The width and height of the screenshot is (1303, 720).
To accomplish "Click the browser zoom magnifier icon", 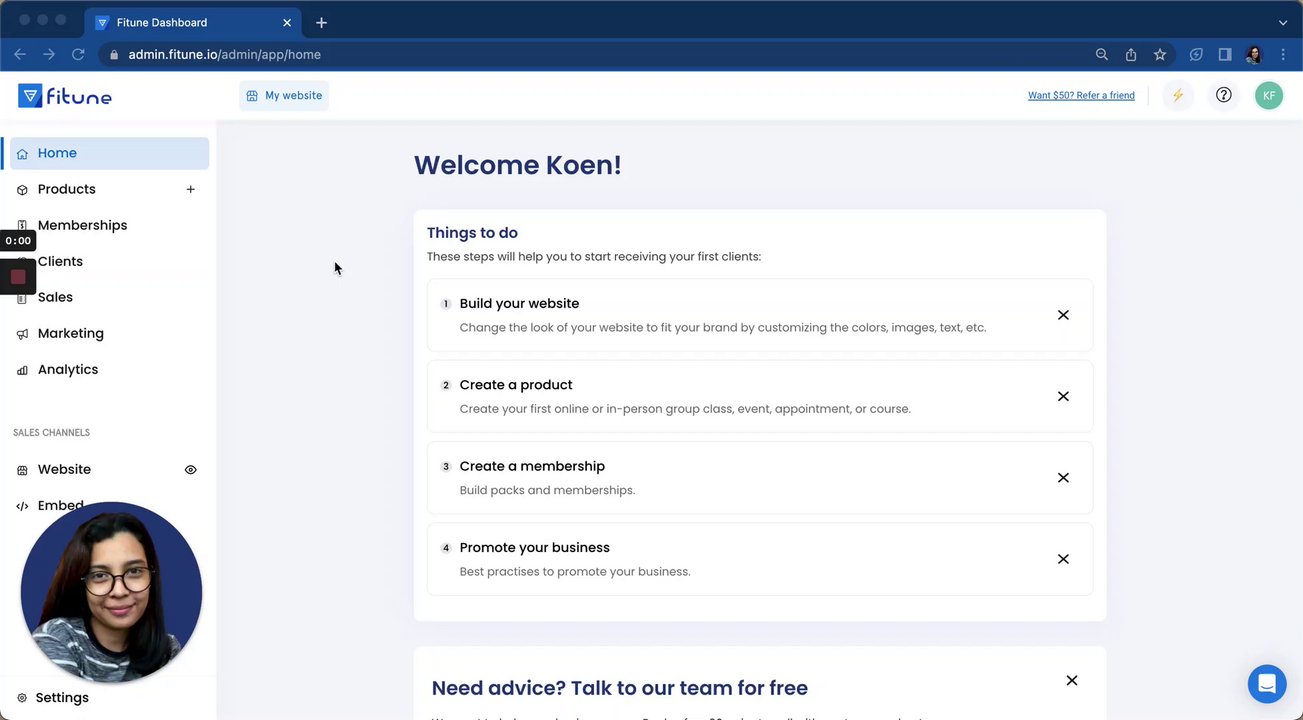I will point(1102,55).
